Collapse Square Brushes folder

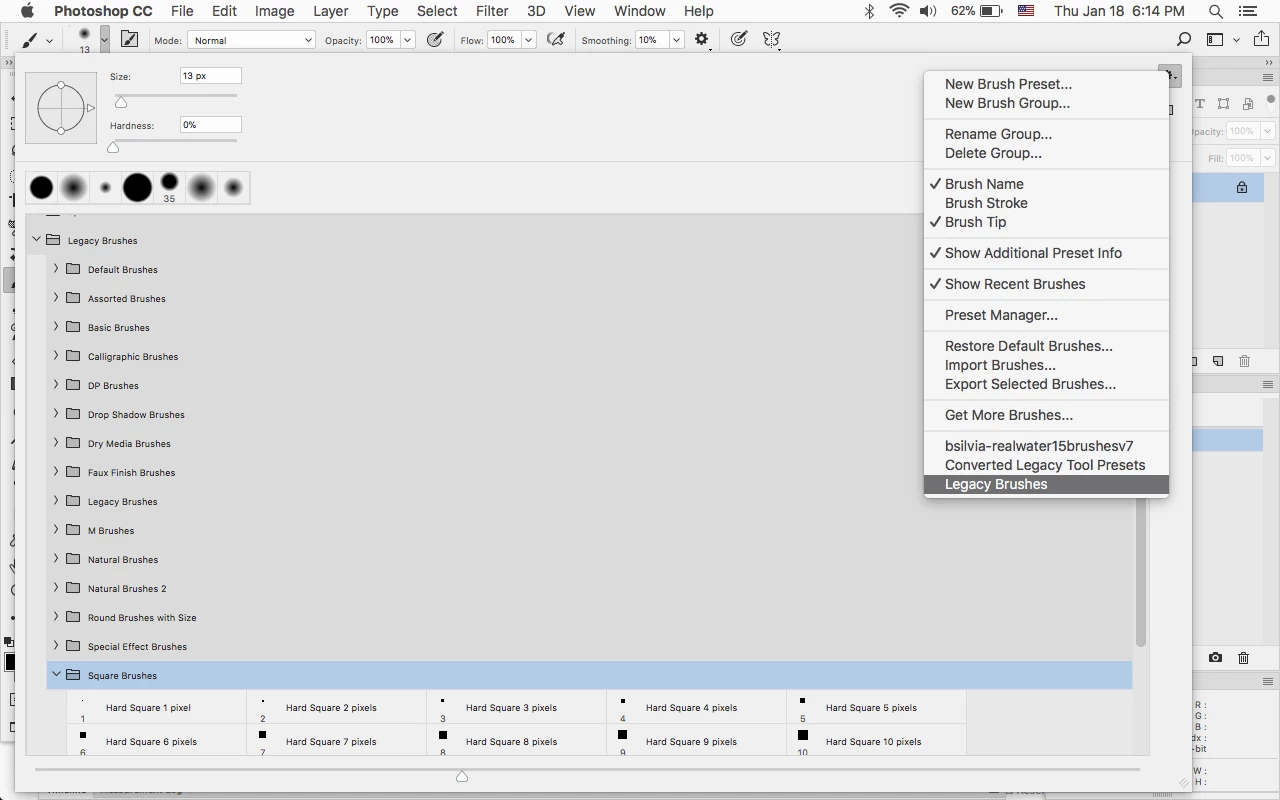point(56,675)
